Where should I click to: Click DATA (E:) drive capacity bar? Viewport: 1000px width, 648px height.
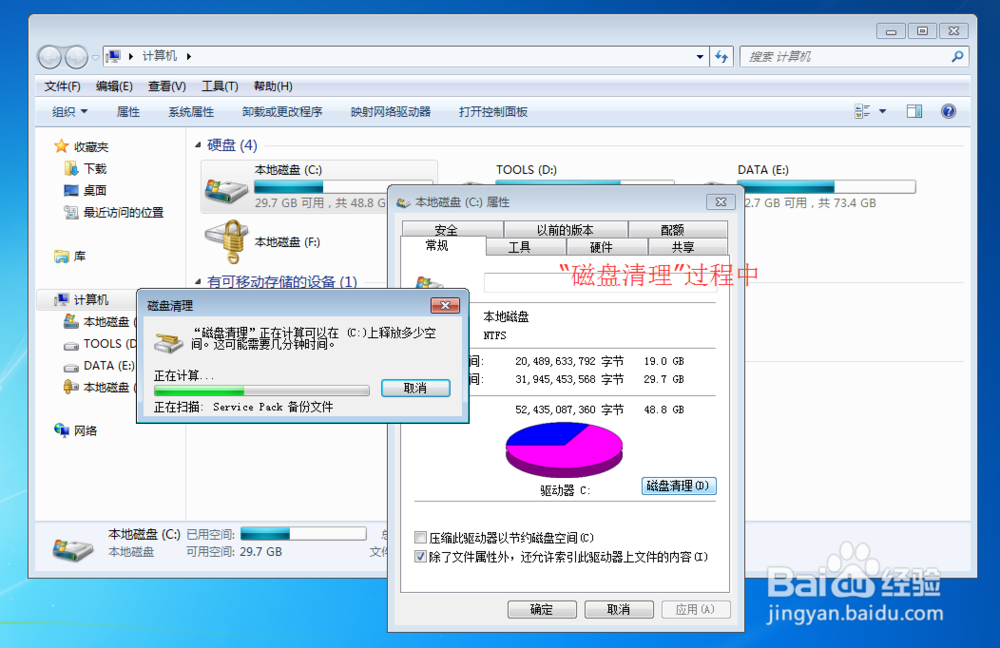tap(826, 187)
